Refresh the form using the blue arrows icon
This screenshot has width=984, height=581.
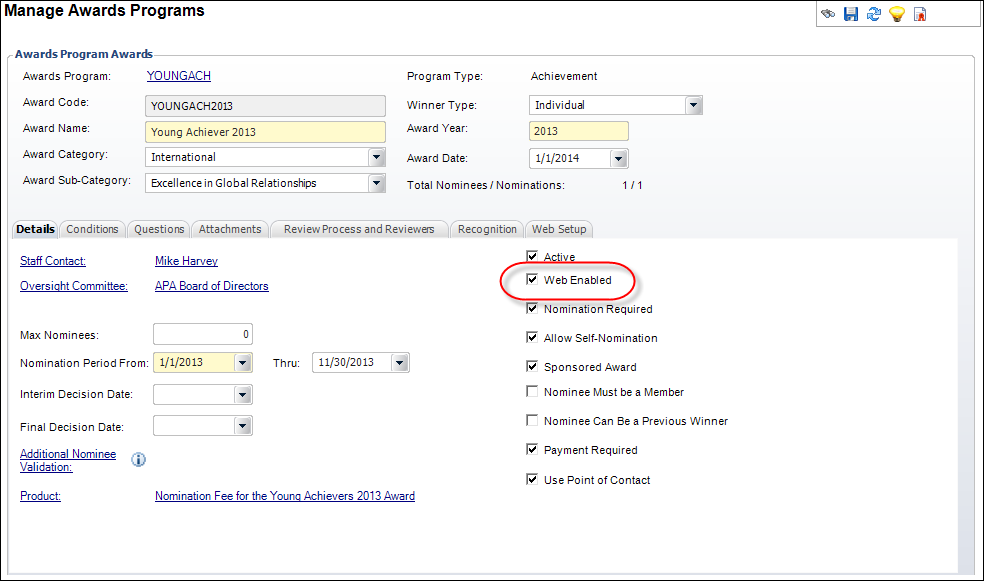tap(874, 14)
